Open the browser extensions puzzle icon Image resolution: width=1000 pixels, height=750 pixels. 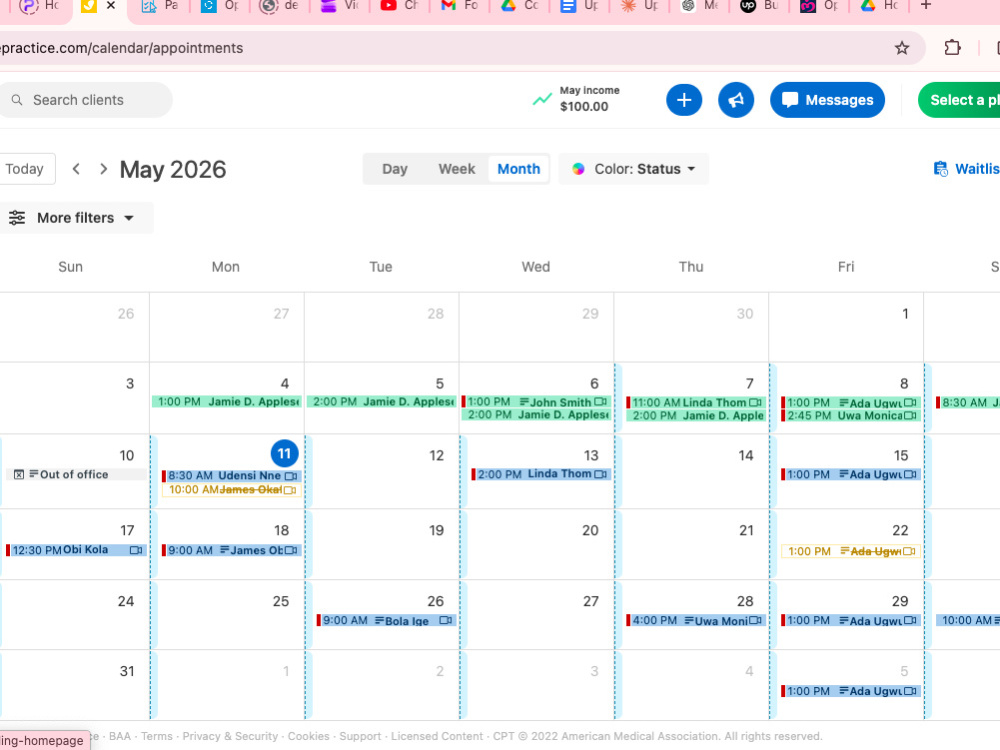click(x=952, y=48)
